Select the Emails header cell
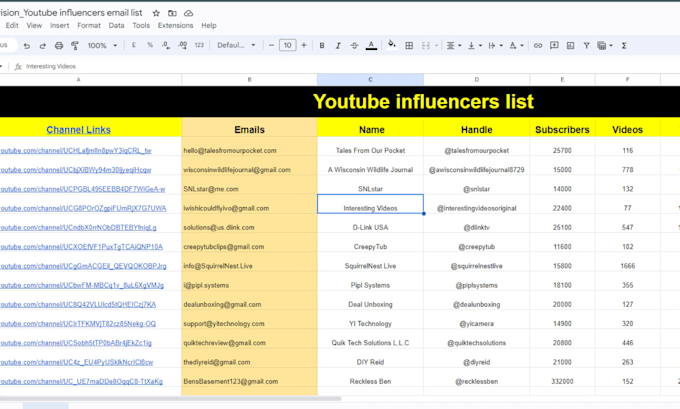This screenshot has height=409, width=680. (249, 129)
